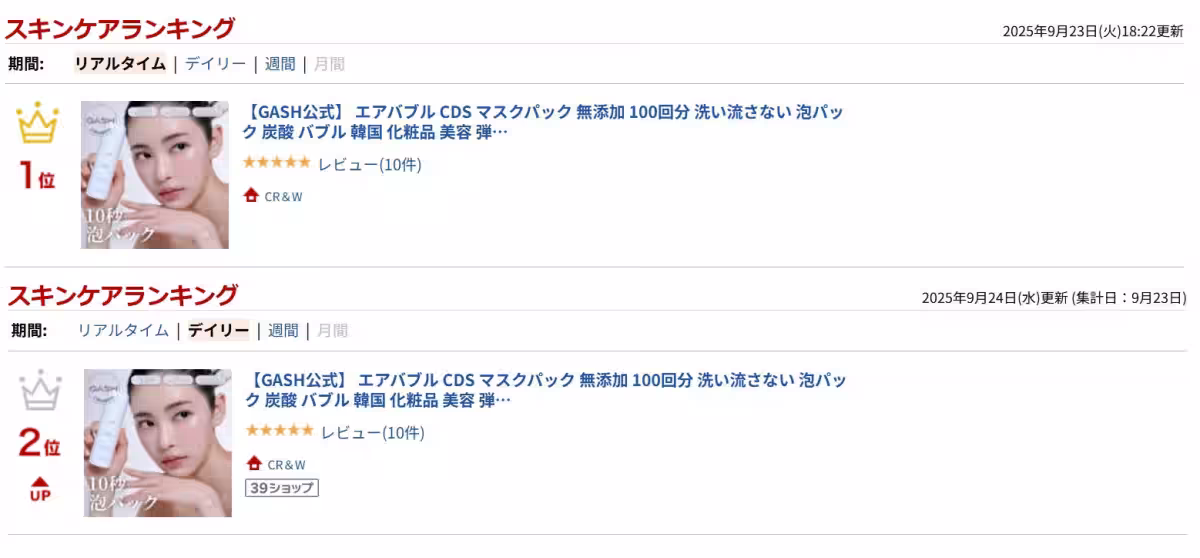Image resolution: width=1200 pixels, height=558 pixels.
Task: Click the CR&W shop house icon in first listing
Action: click(x=251, y=196)
